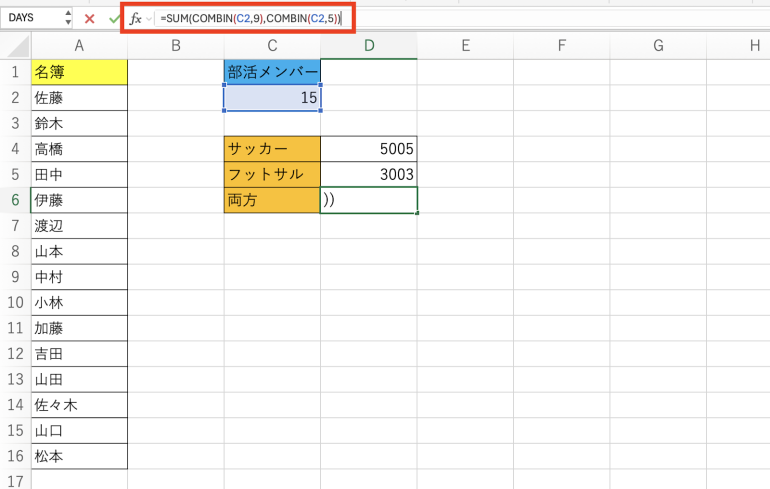Click the フットサル label cell
This screenshot has width=770, height=489.
tap(272, 175)
